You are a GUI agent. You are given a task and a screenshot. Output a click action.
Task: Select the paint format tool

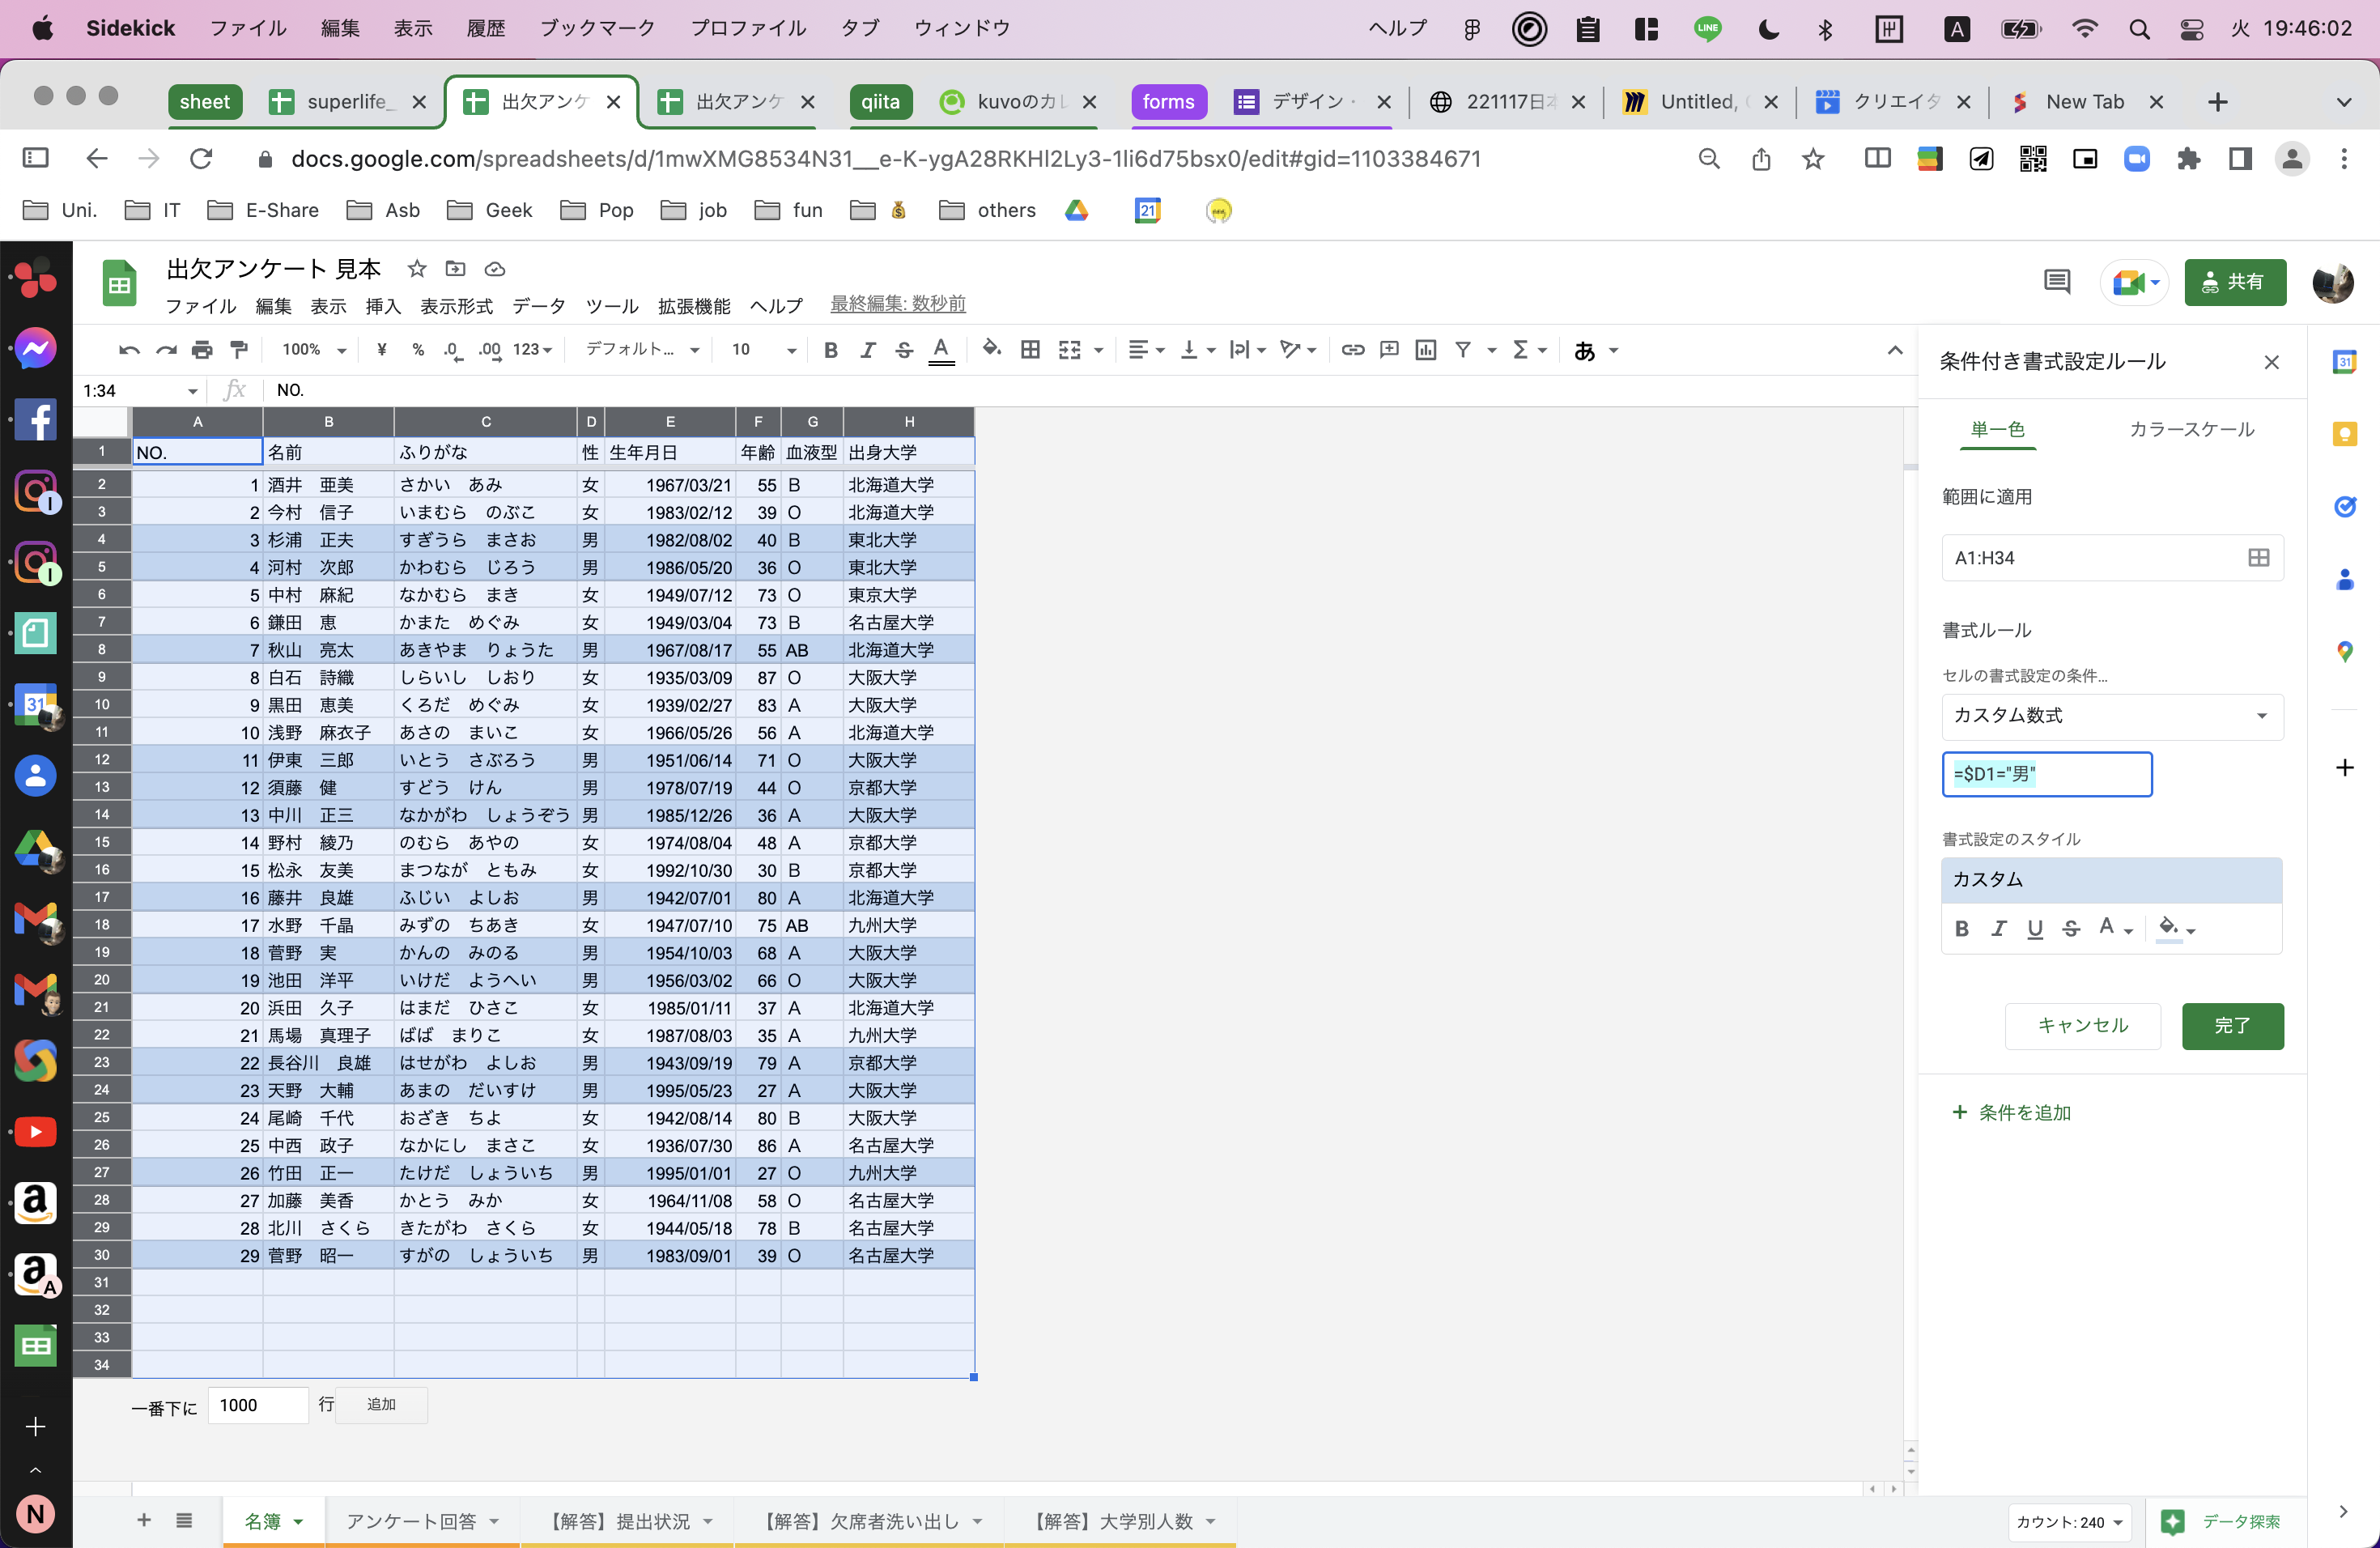coord(238,350)
